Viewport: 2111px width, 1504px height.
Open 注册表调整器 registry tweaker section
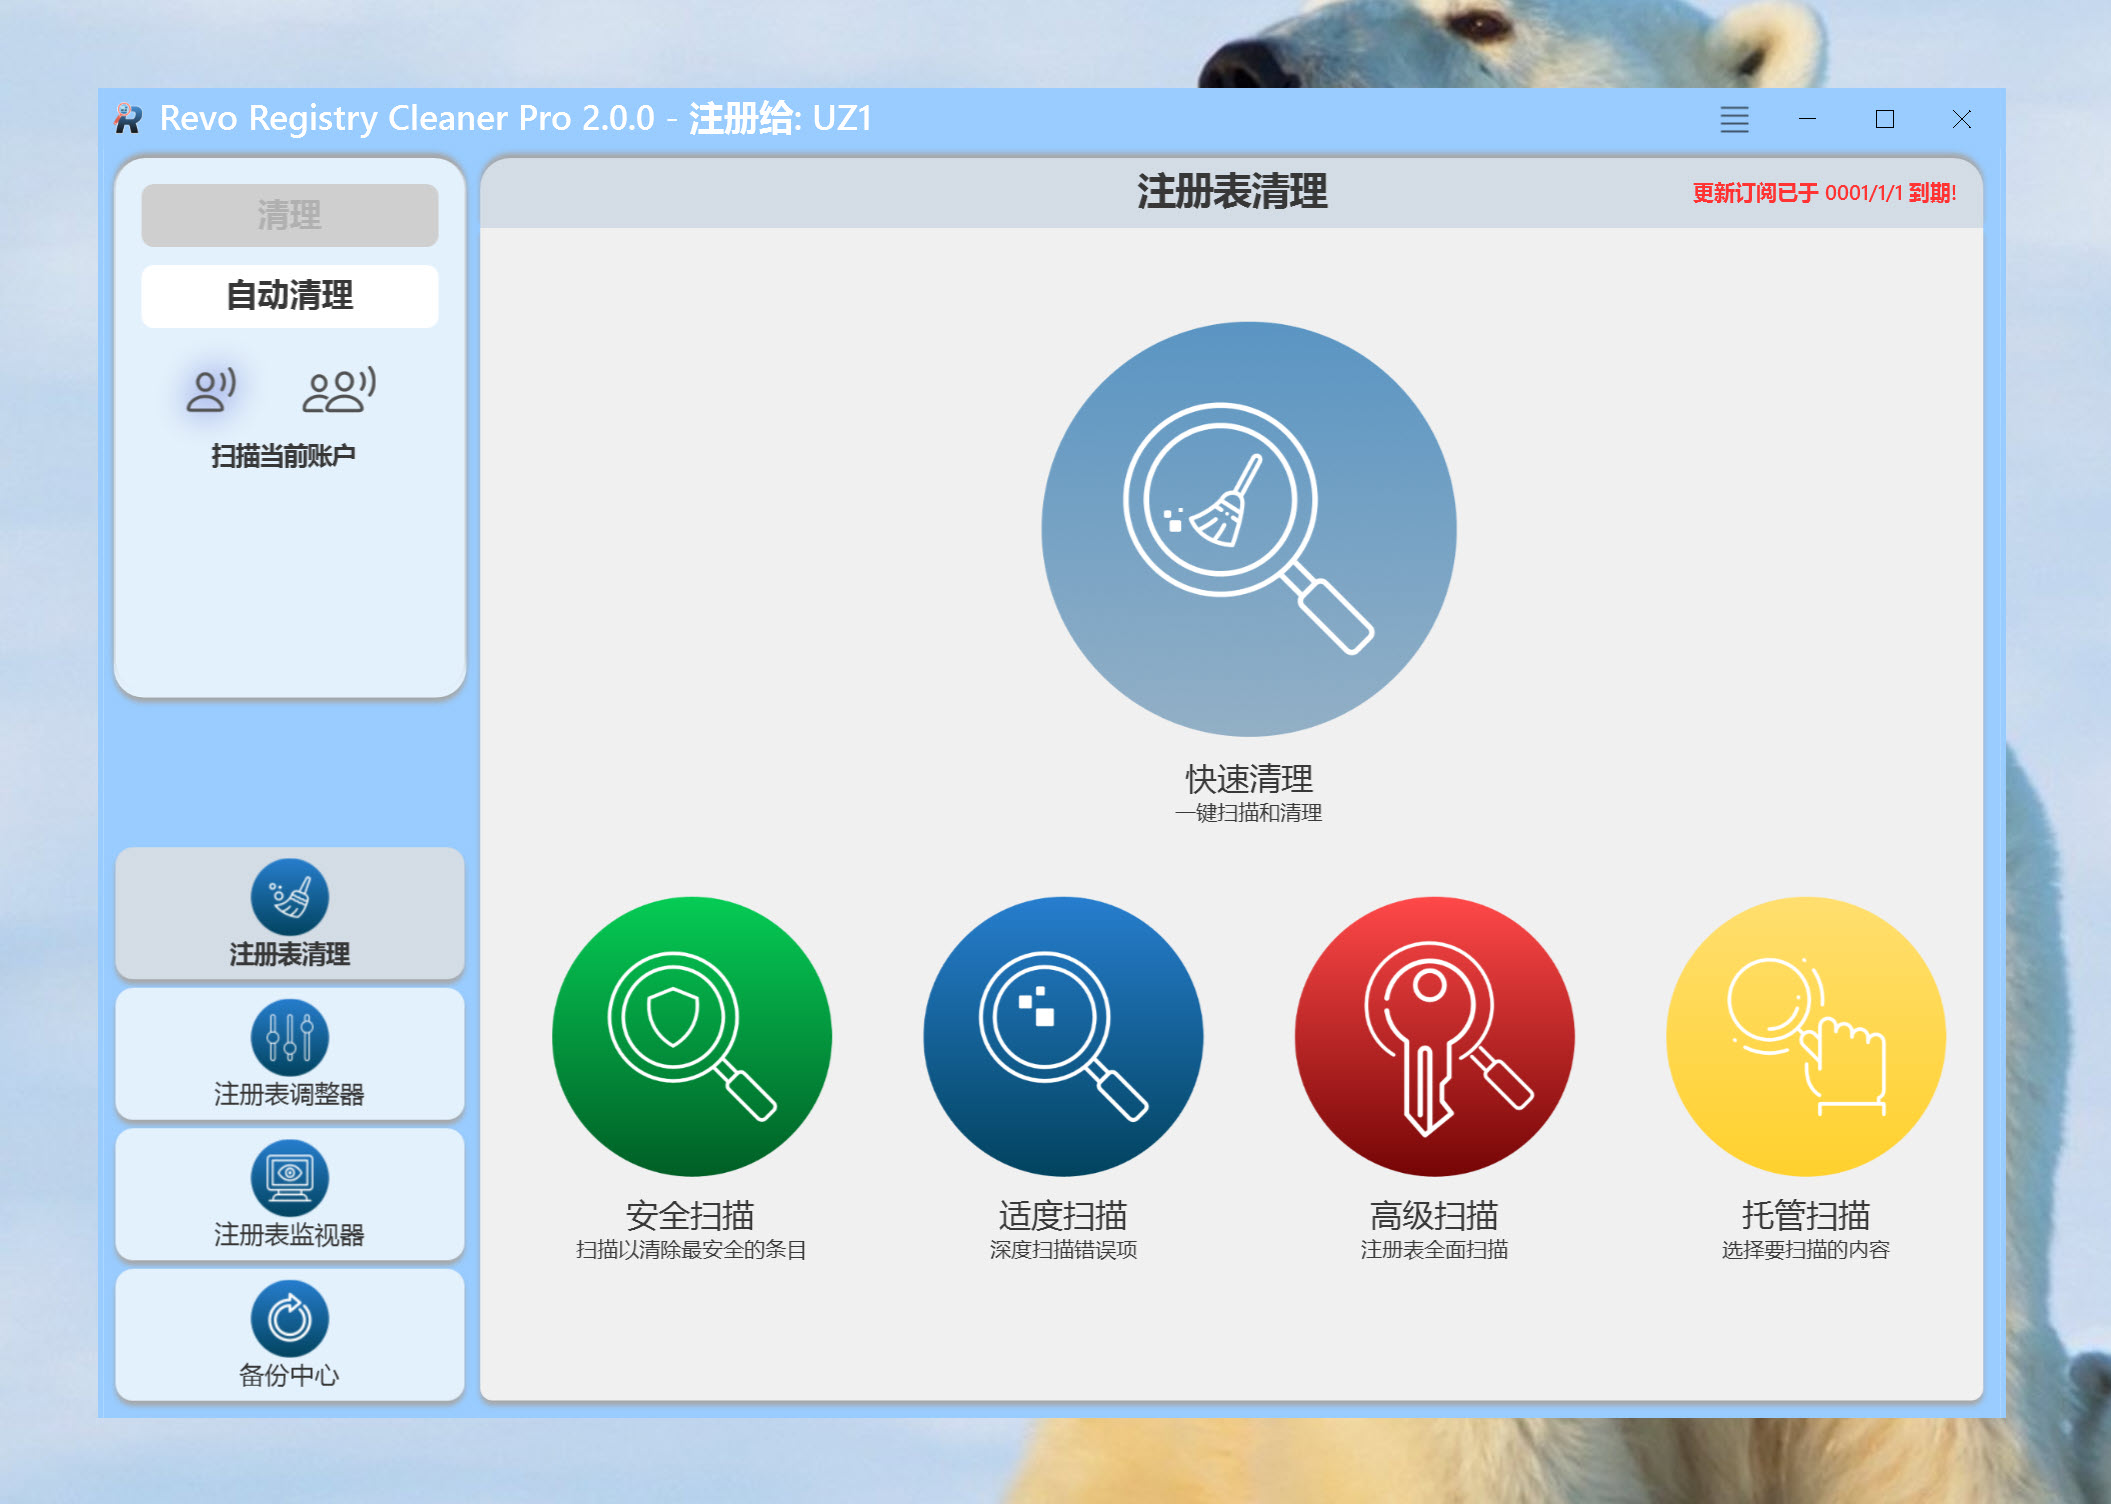(289, 1054)
